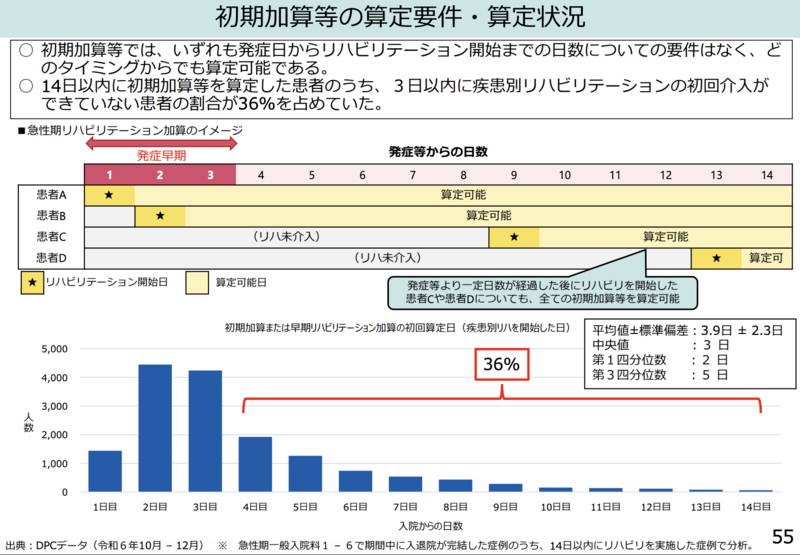Viewport: 800px width, 555px height.
Task: Click the red 発症早期 double-headed arrow
Action: pos(161,143)
